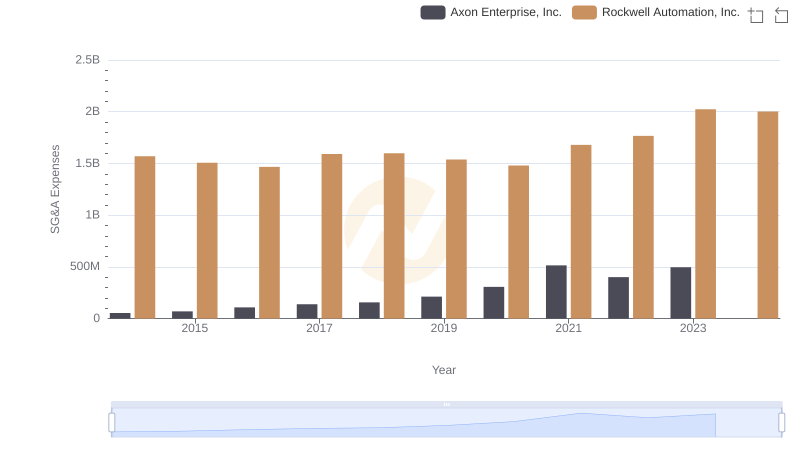Toggle the Axon Enterprise, Inc. legend swatch
The image size is (800, 461).
pos(433,12)
